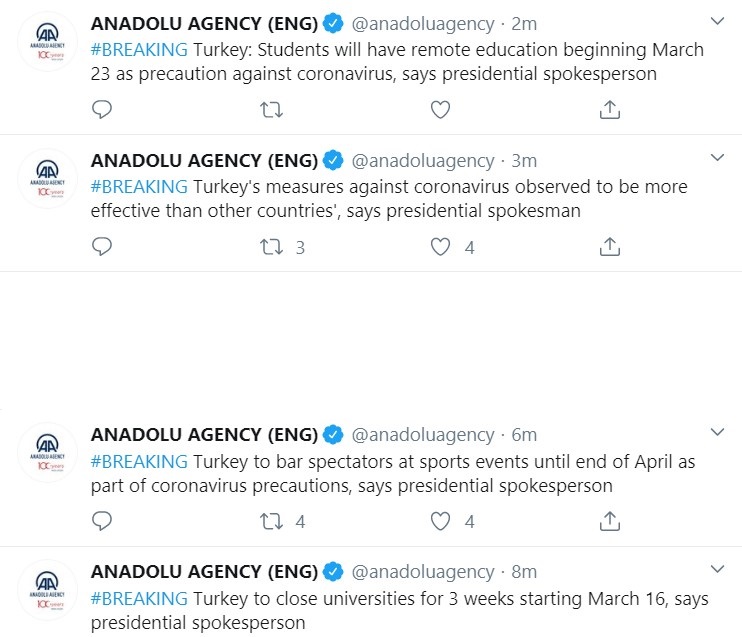Reply to the coronavirus measures tweet

[x=102, y=247]
